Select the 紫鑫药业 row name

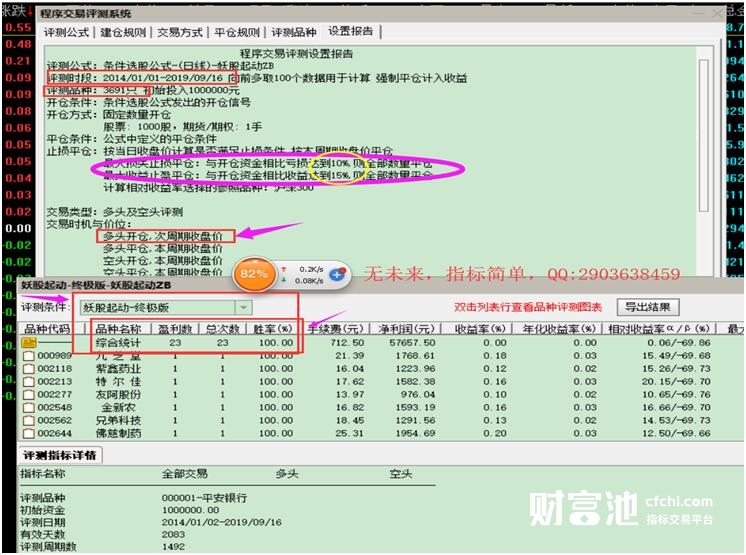click(118, 369)
